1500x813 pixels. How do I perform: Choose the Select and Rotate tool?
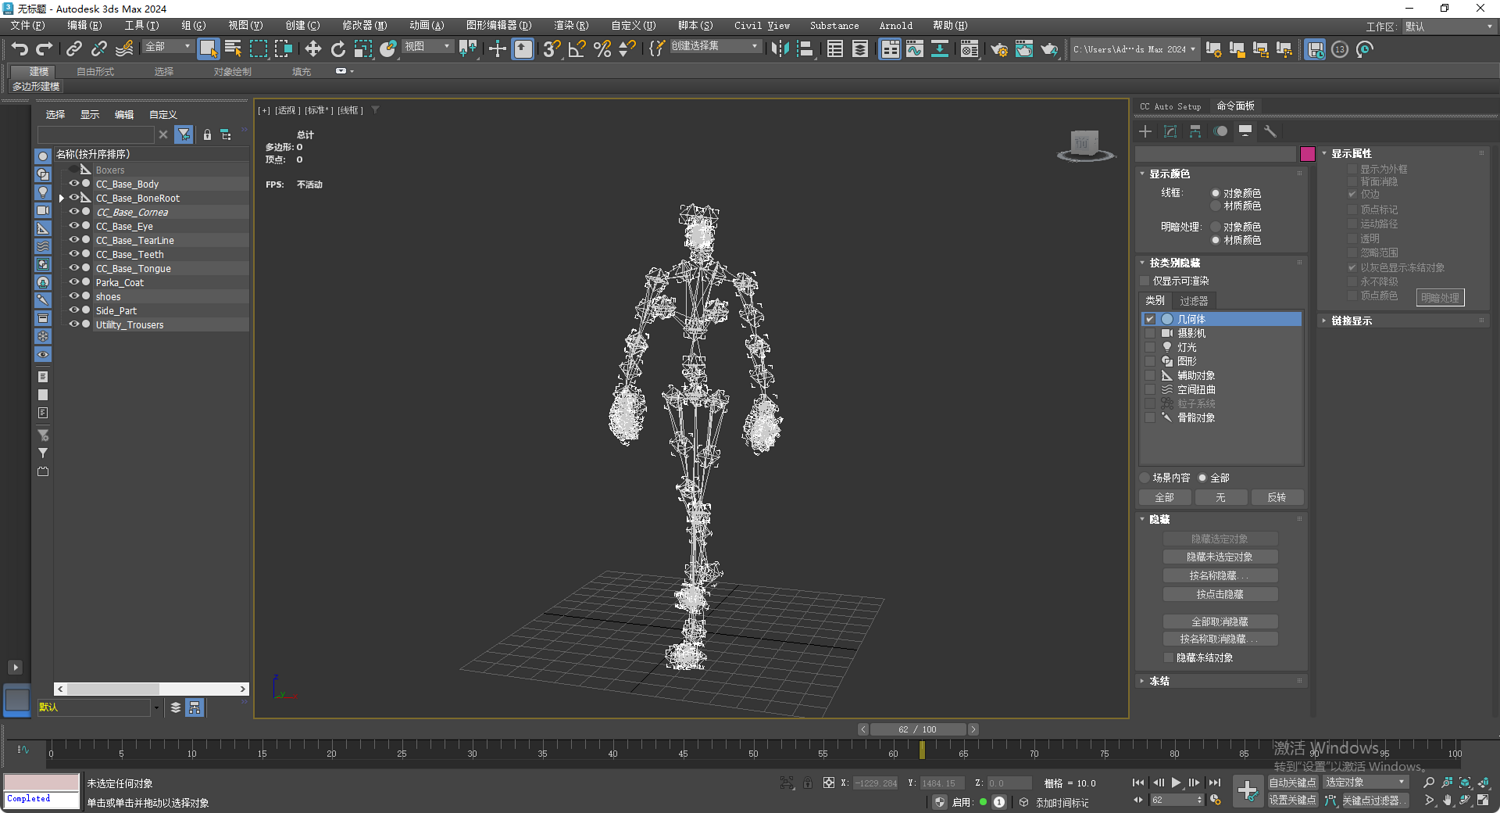[338, 48]
